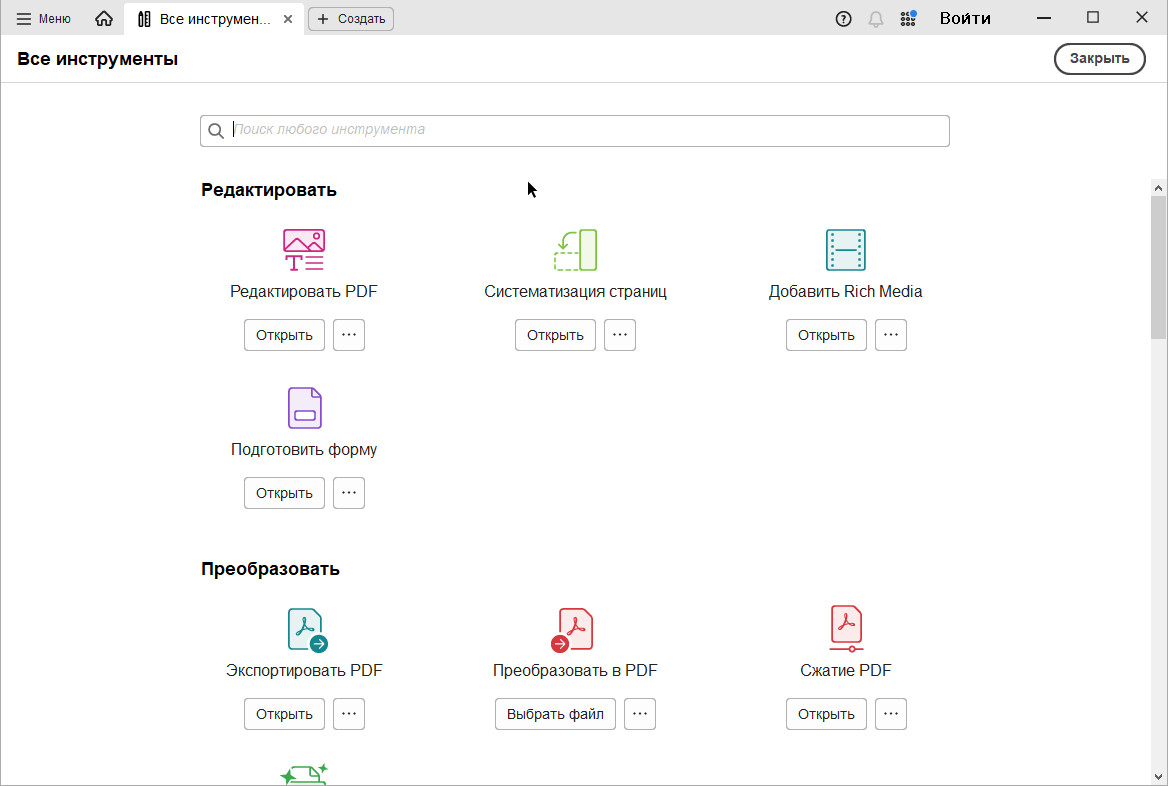This screenshot has height=786, width=1168.
Task: Show notifications via the bell icon
Action: pos(876,19)
